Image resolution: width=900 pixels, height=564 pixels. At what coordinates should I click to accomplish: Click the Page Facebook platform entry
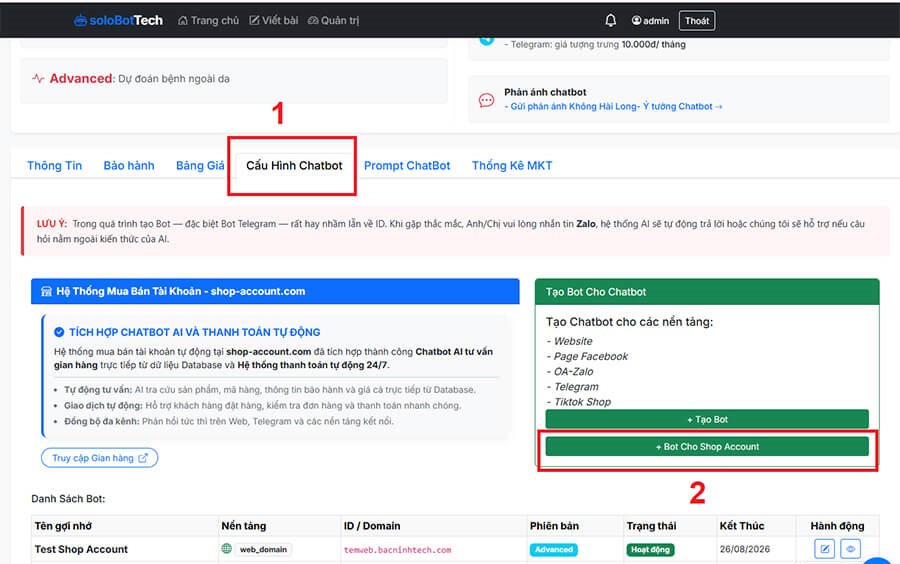click(587, 356)
